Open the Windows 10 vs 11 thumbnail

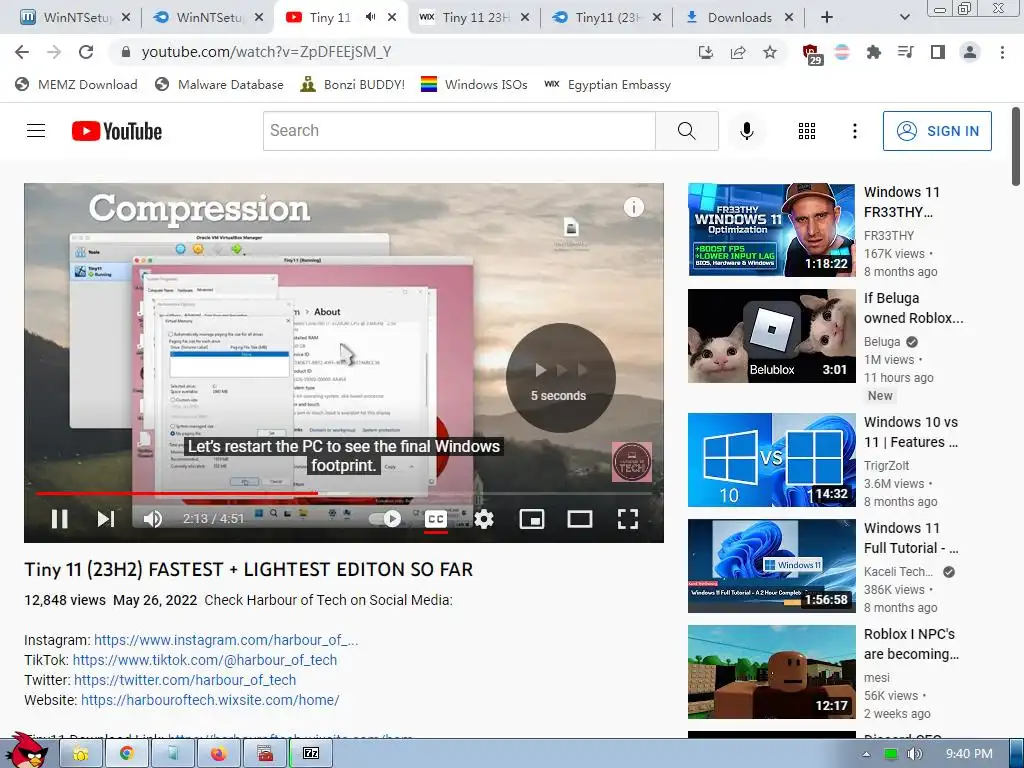771,460
